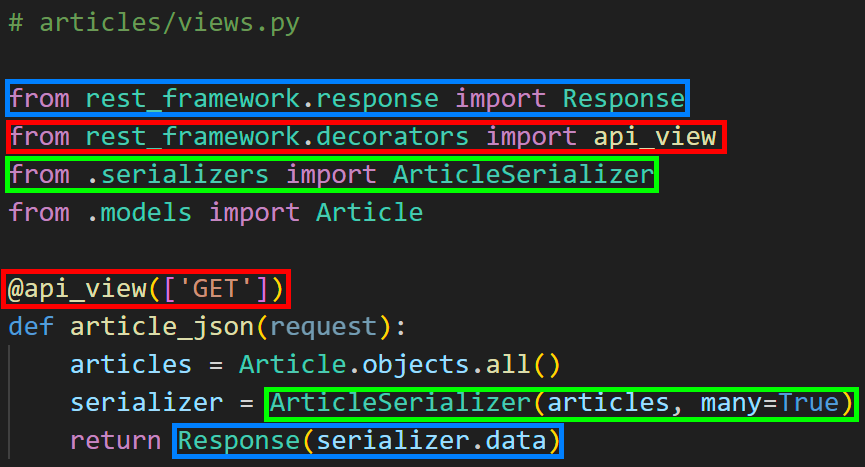Click the 'many' keyword argument
Screen dimensions: 865x467
pyautogui.click(x=731, y=402)
